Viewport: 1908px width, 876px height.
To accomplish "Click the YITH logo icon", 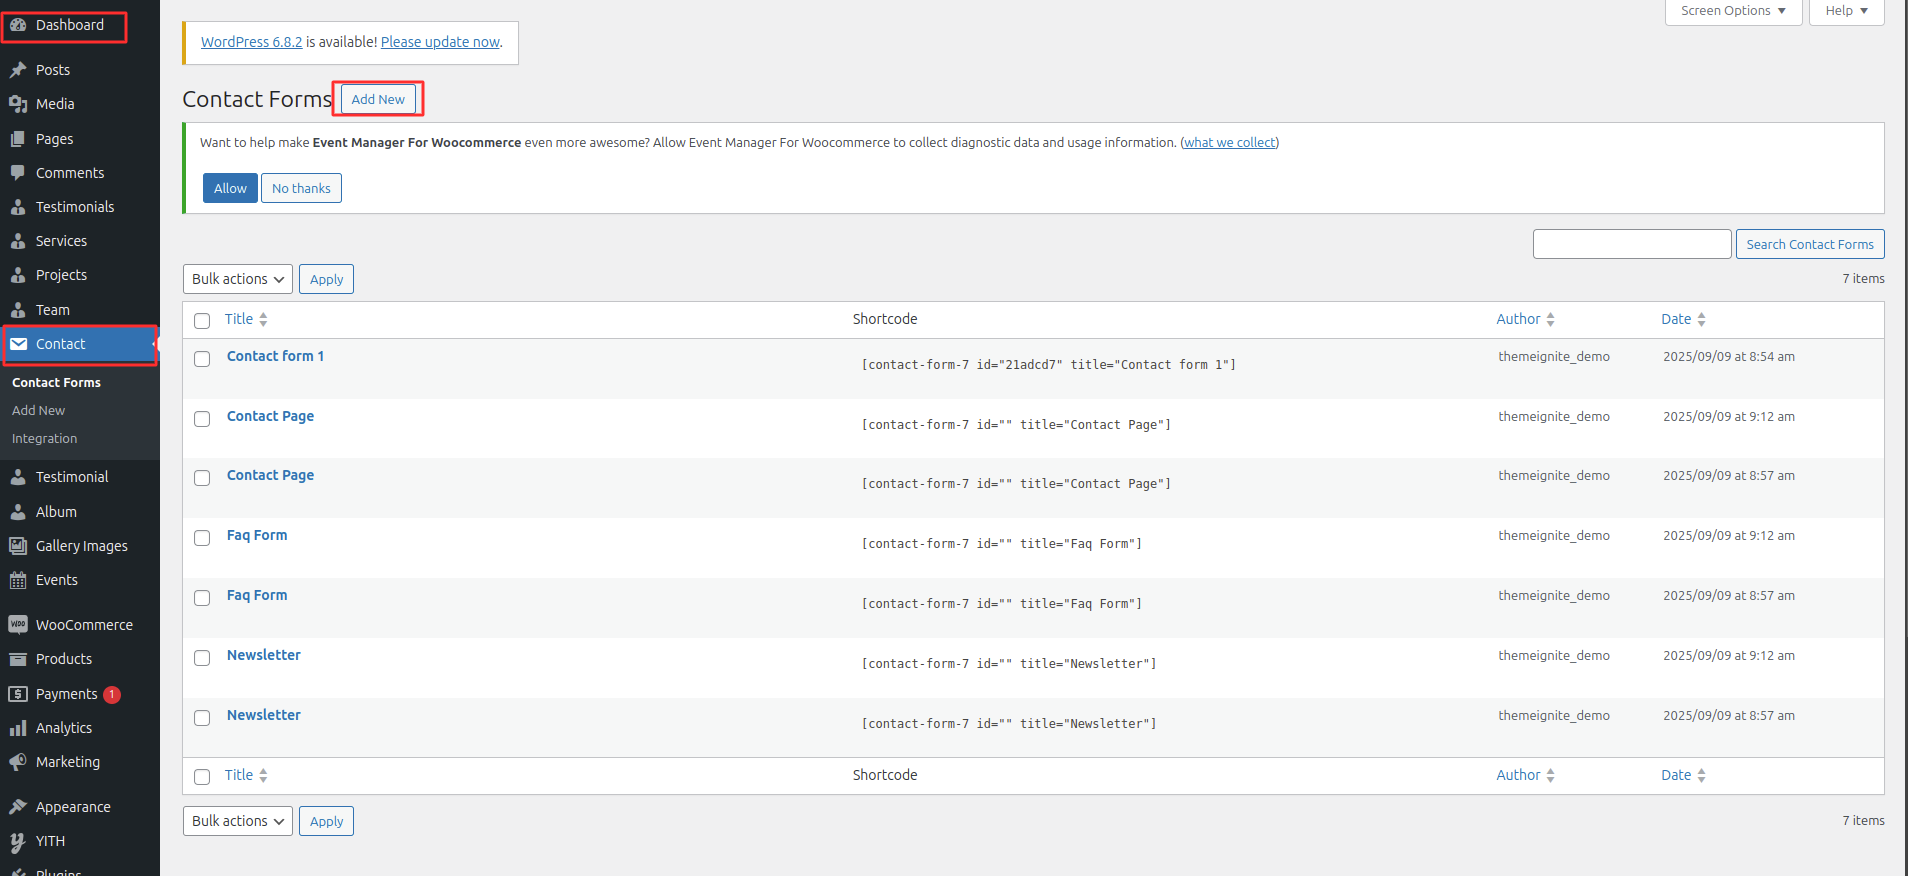I will 18,842.
